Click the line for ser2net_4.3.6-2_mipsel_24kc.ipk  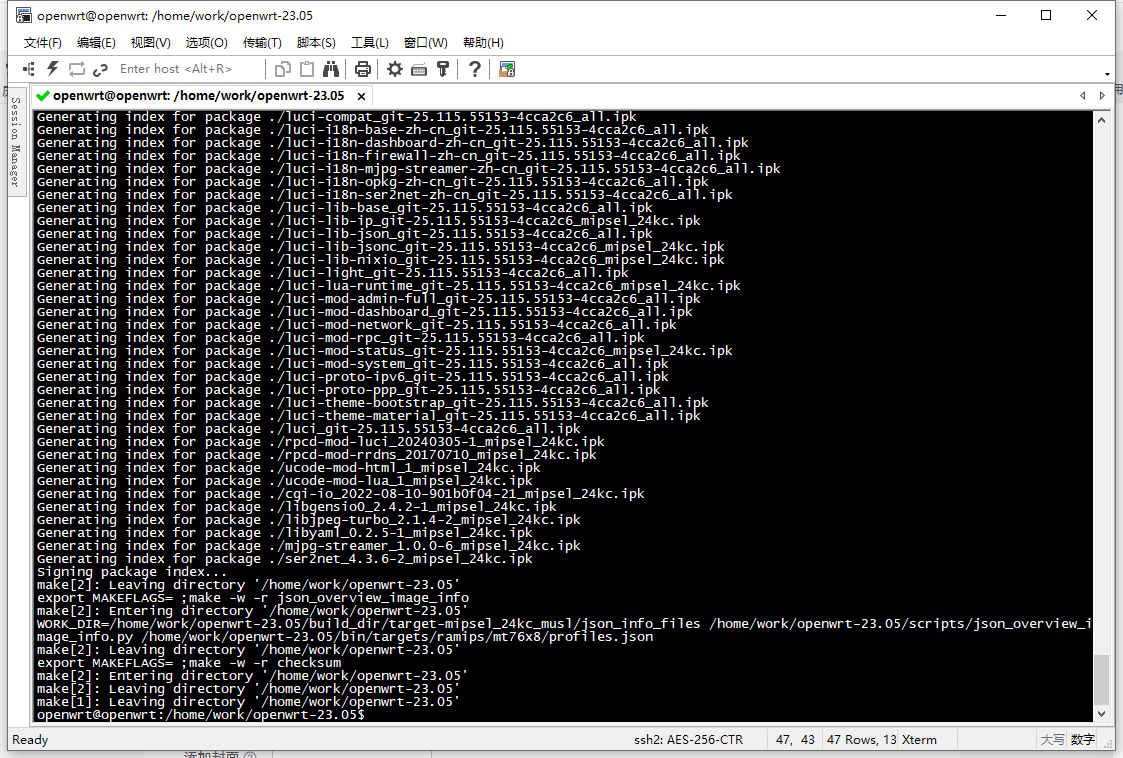(x=284, y=559)
